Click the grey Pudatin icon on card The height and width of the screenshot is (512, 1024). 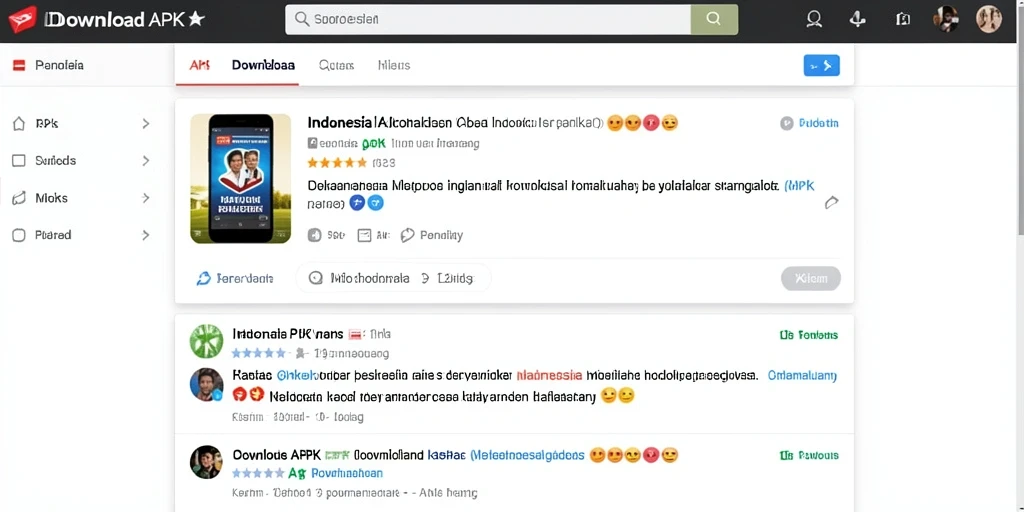(x=787, y=123)
